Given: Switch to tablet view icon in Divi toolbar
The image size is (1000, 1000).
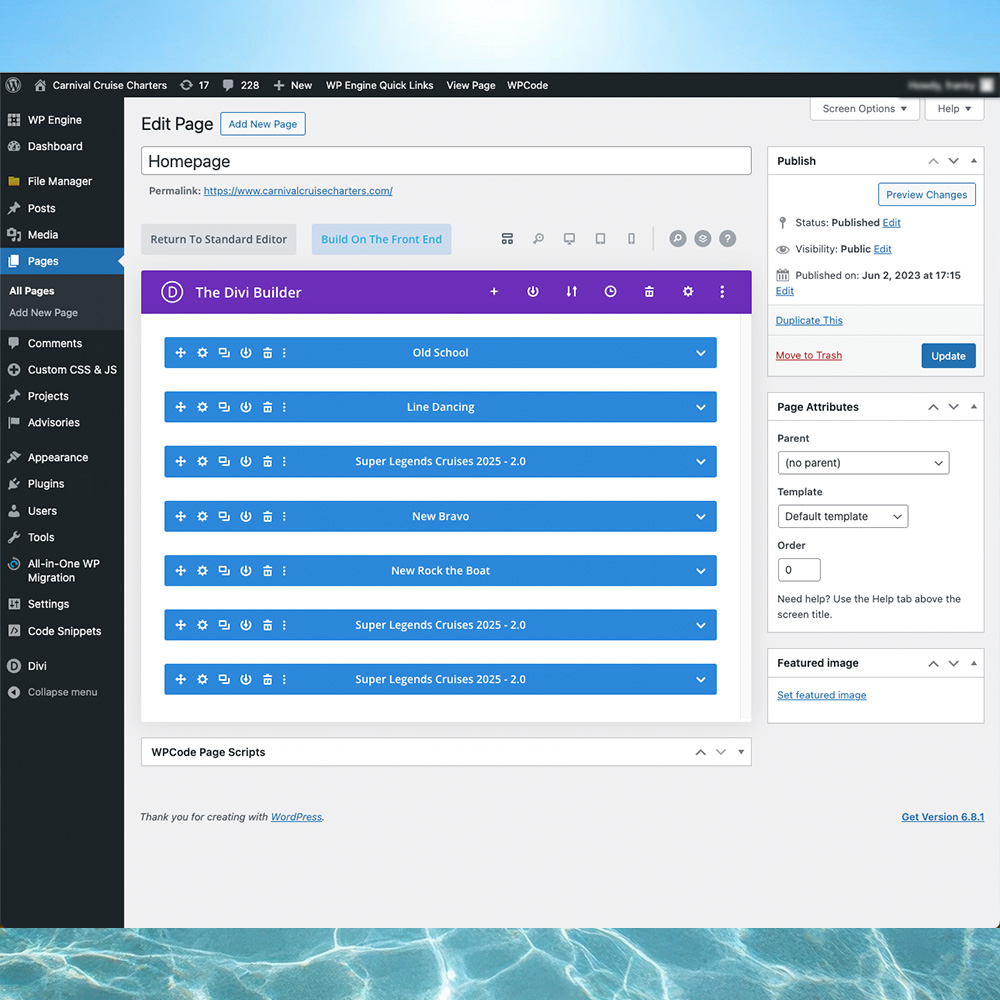Looking at the screenshot, I should click(600, 239).
